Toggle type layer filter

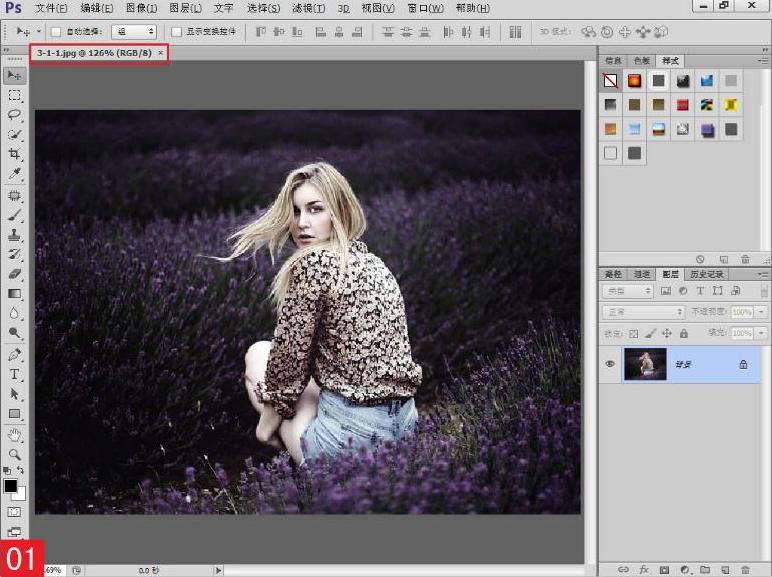(x=700, y=291)
